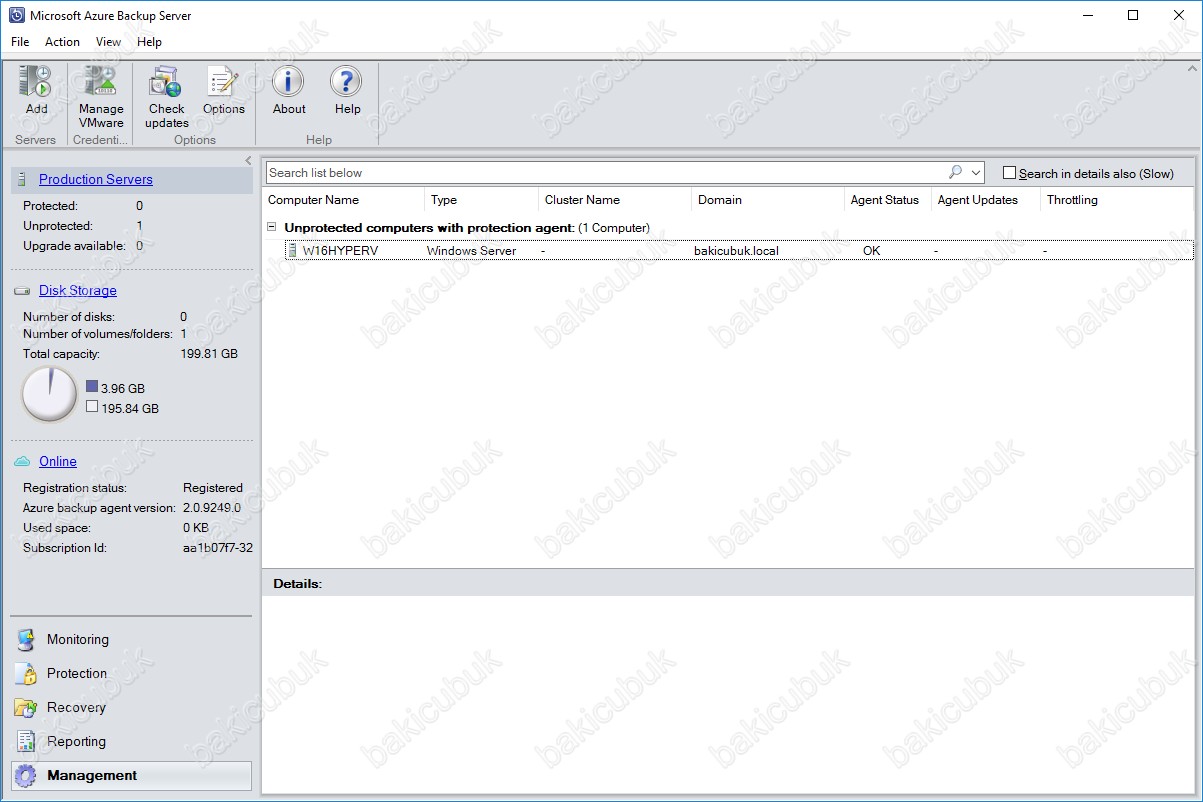
Task: Select the Management workspace
Action: point(131,776)
